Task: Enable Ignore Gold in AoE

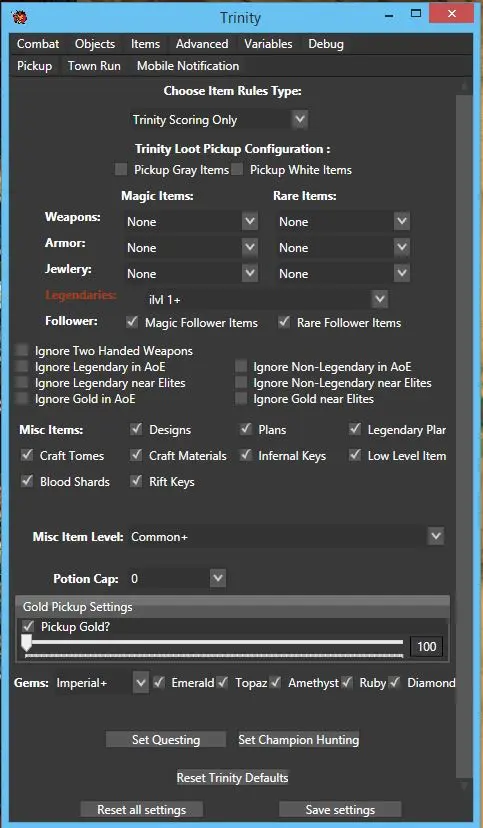Action: click(22, 398)
